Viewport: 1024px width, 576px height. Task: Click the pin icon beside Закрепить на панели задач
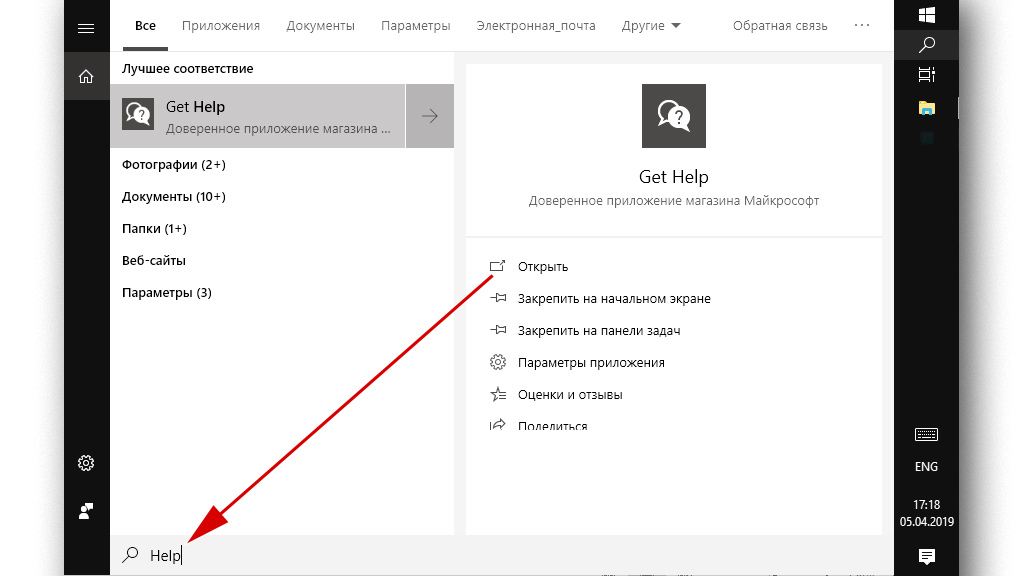pyautogui.click(x=498, y=330)
